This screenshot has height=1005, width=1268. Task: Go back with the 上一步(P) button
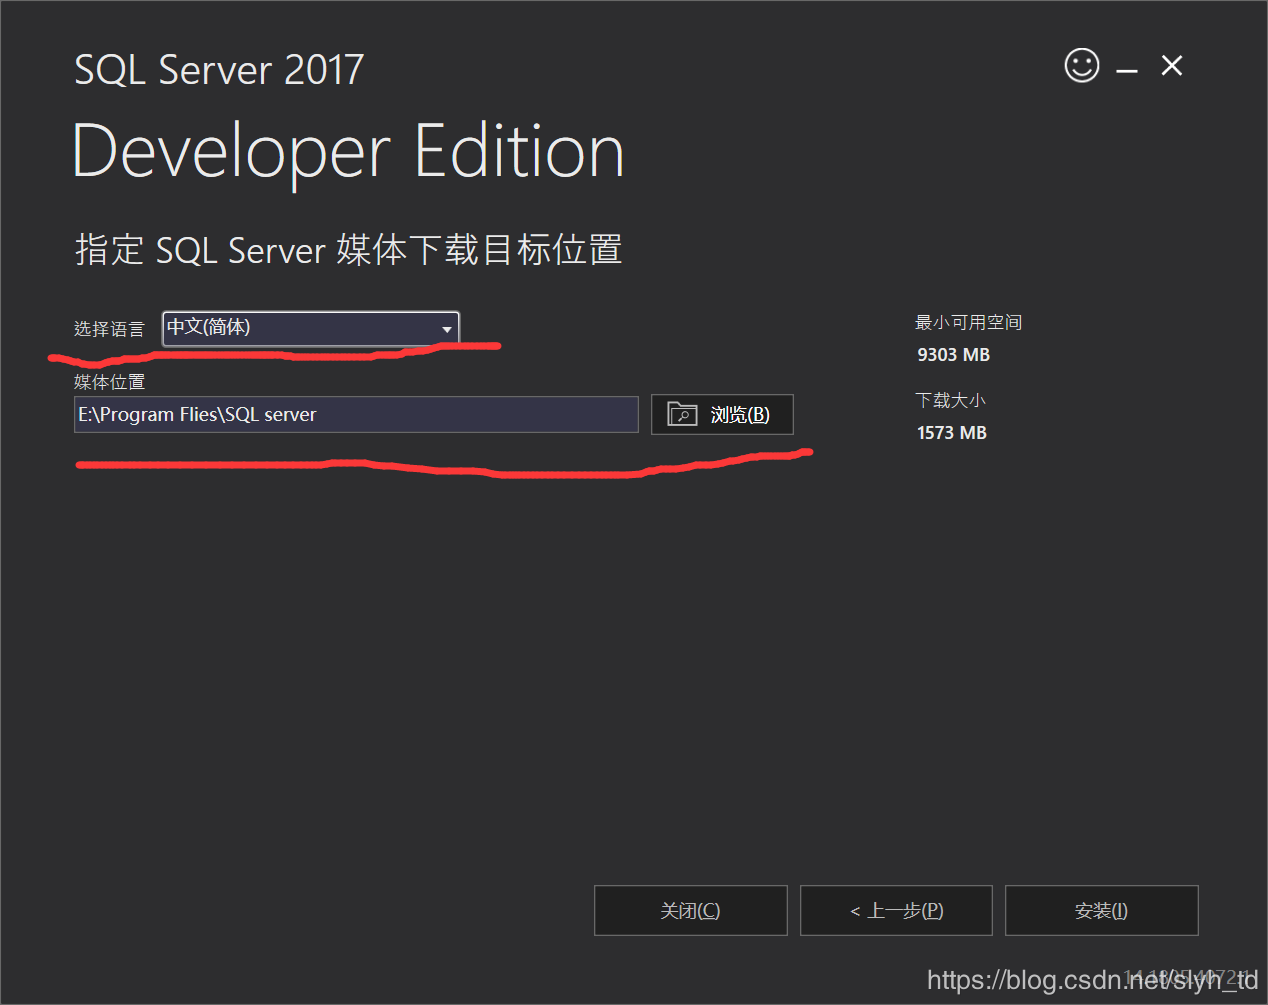896,910
